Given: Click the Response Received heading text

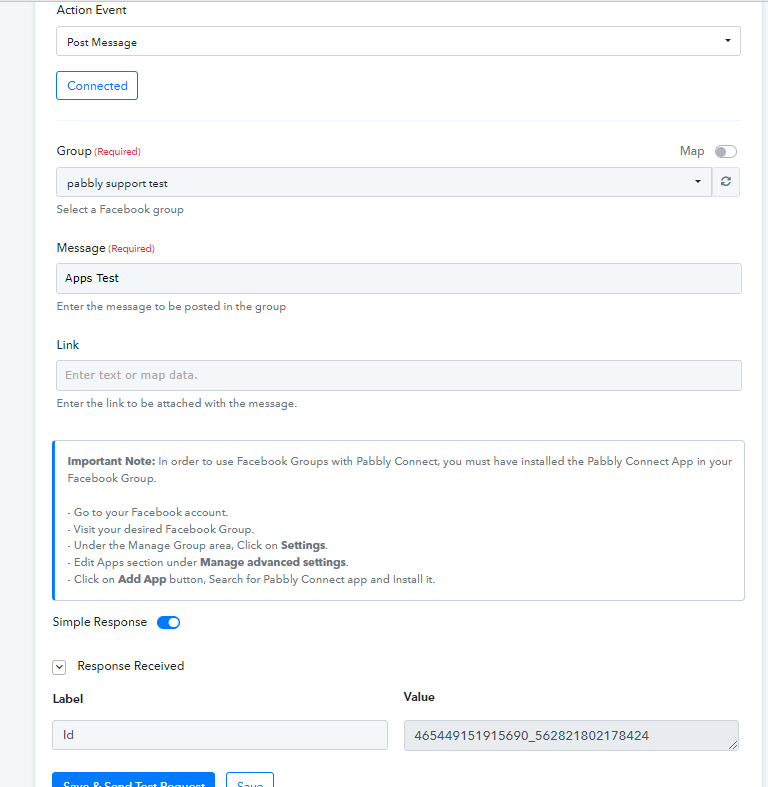Looking at the screenshot, I should pyautogui.click(x=131, y=666).
